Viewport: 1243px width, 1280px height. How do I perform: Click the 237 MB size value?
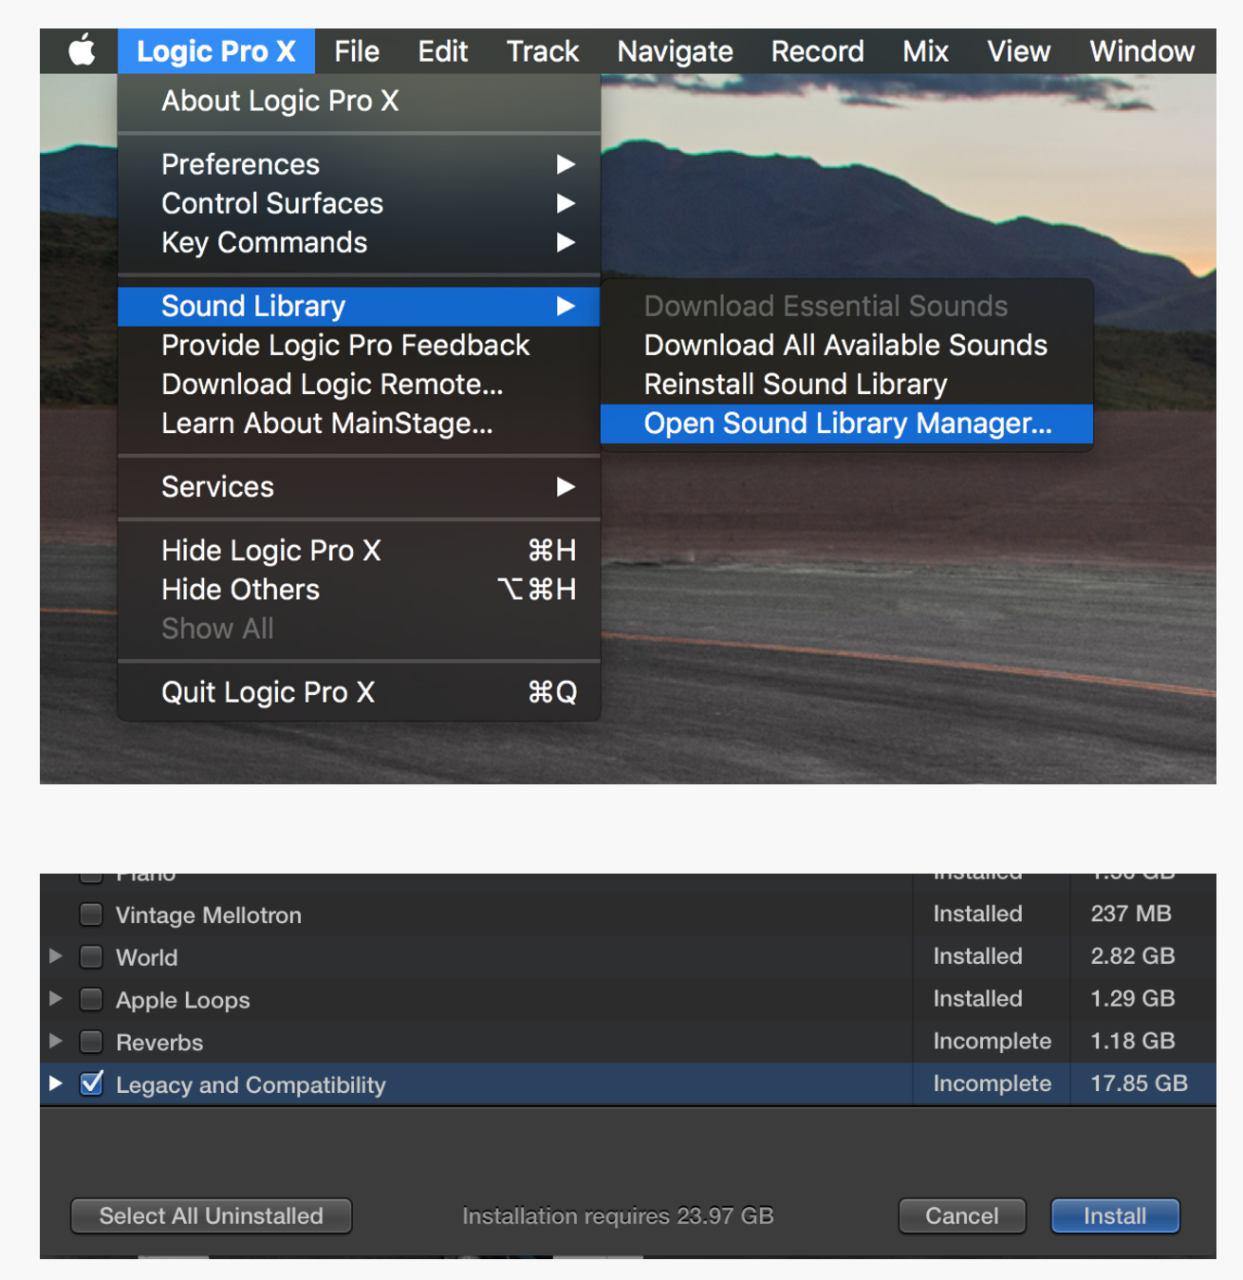point(1131,913)
